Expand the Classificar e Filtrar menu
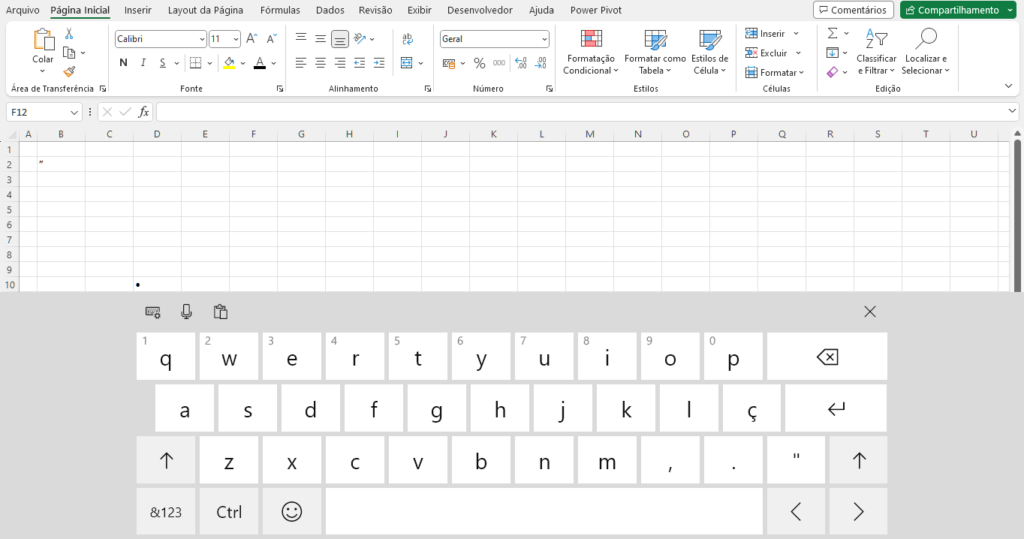 [x=876, y=52]
